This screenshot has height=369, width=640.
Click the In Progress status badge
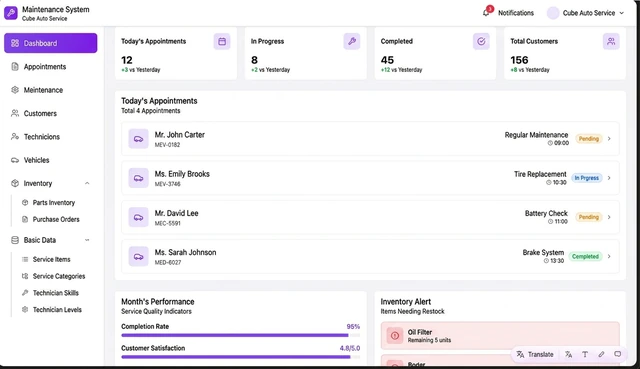coord(587,178)
